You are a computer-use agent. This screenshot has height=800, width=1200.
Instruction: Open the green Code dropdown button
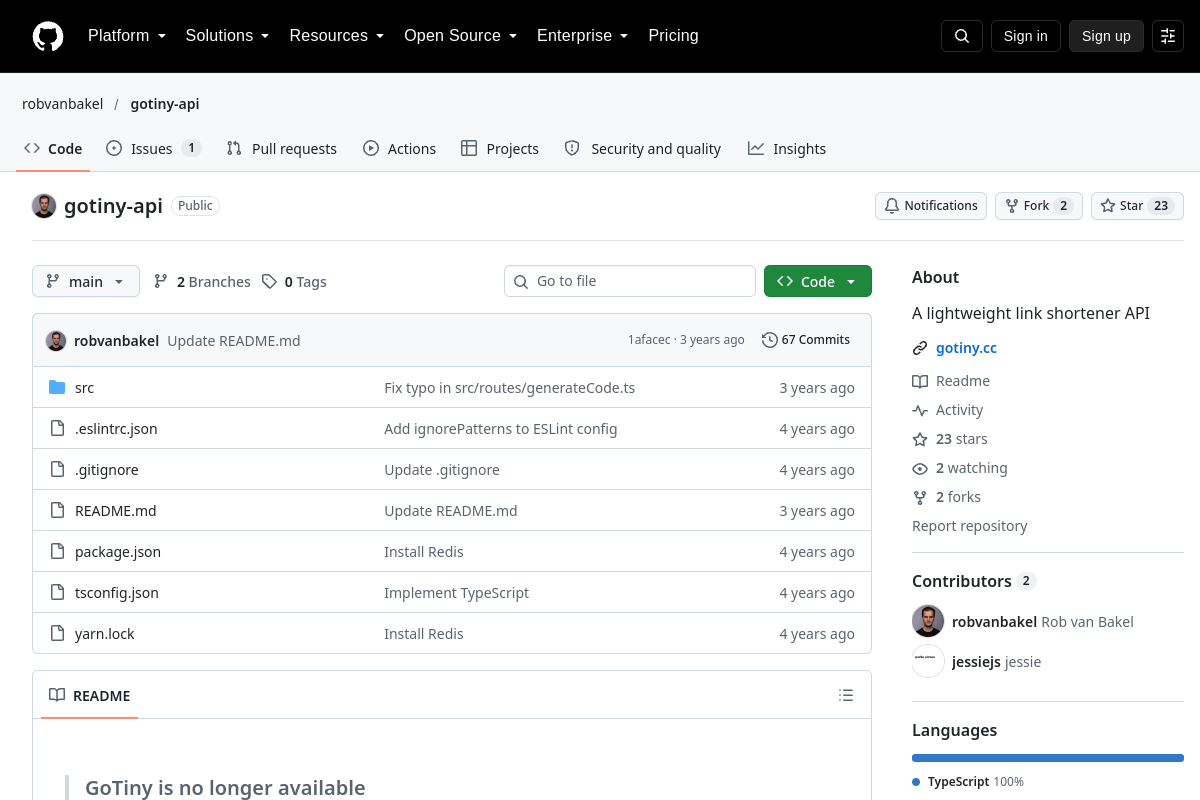click(x=818, y=282)
